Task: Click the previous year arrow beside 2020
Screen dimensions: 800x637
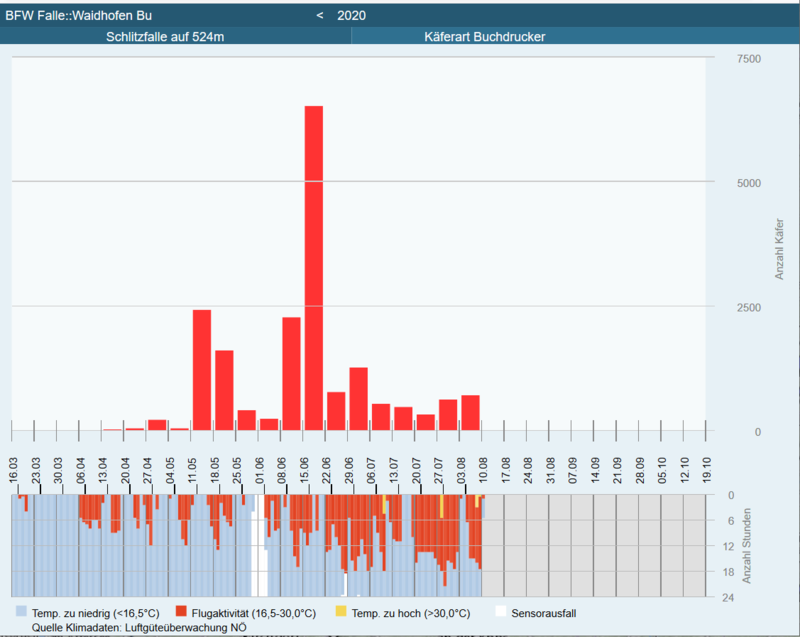Action: click(x=320, y=15)
